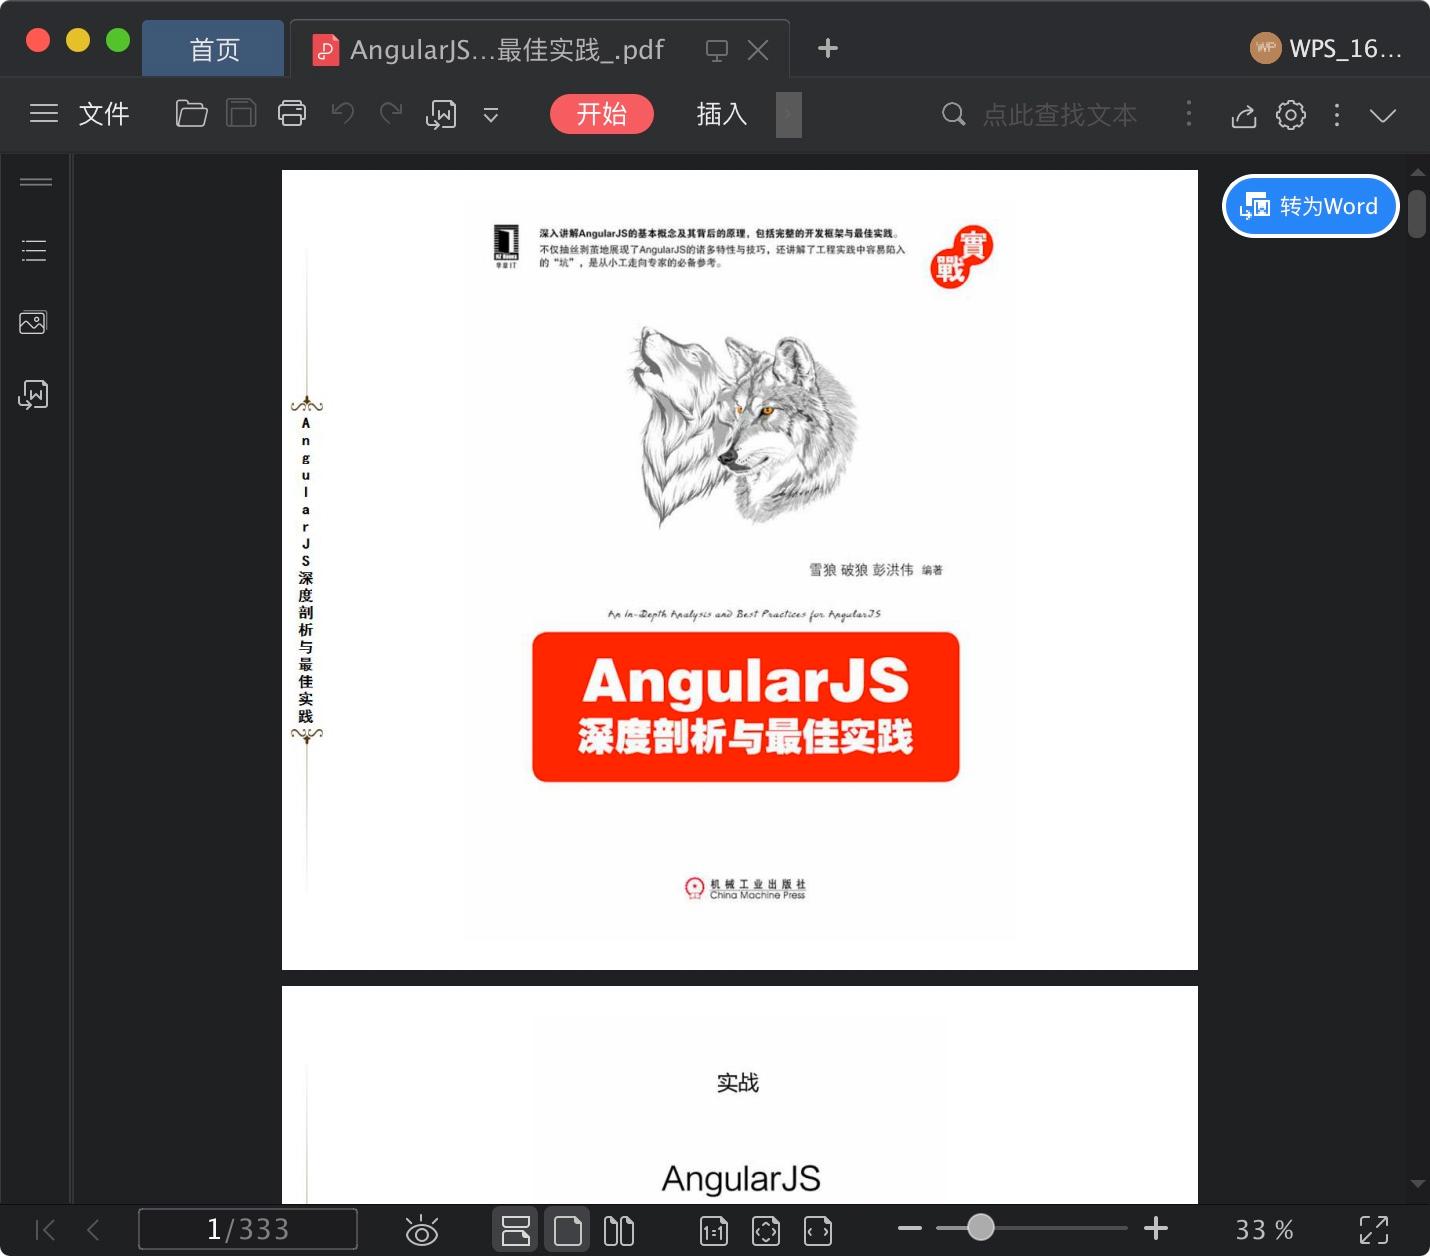
Task: Go to previous page arrow
Action: (93, 1230)
